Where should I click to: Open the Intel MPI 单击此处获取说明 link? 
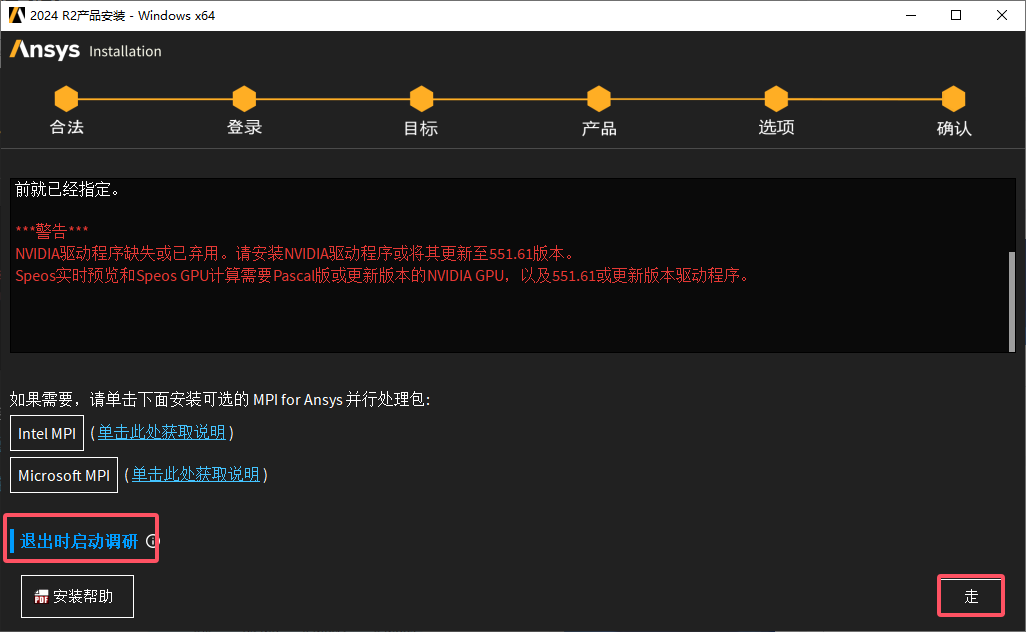(x=160, y=433)
